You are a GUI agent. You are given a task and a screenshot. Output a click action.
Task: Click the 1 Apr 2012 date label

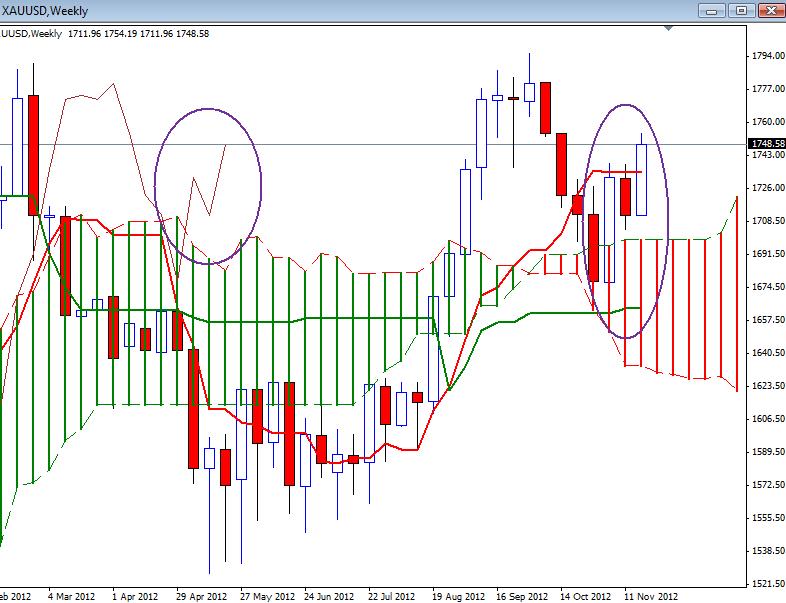point(135,596)
